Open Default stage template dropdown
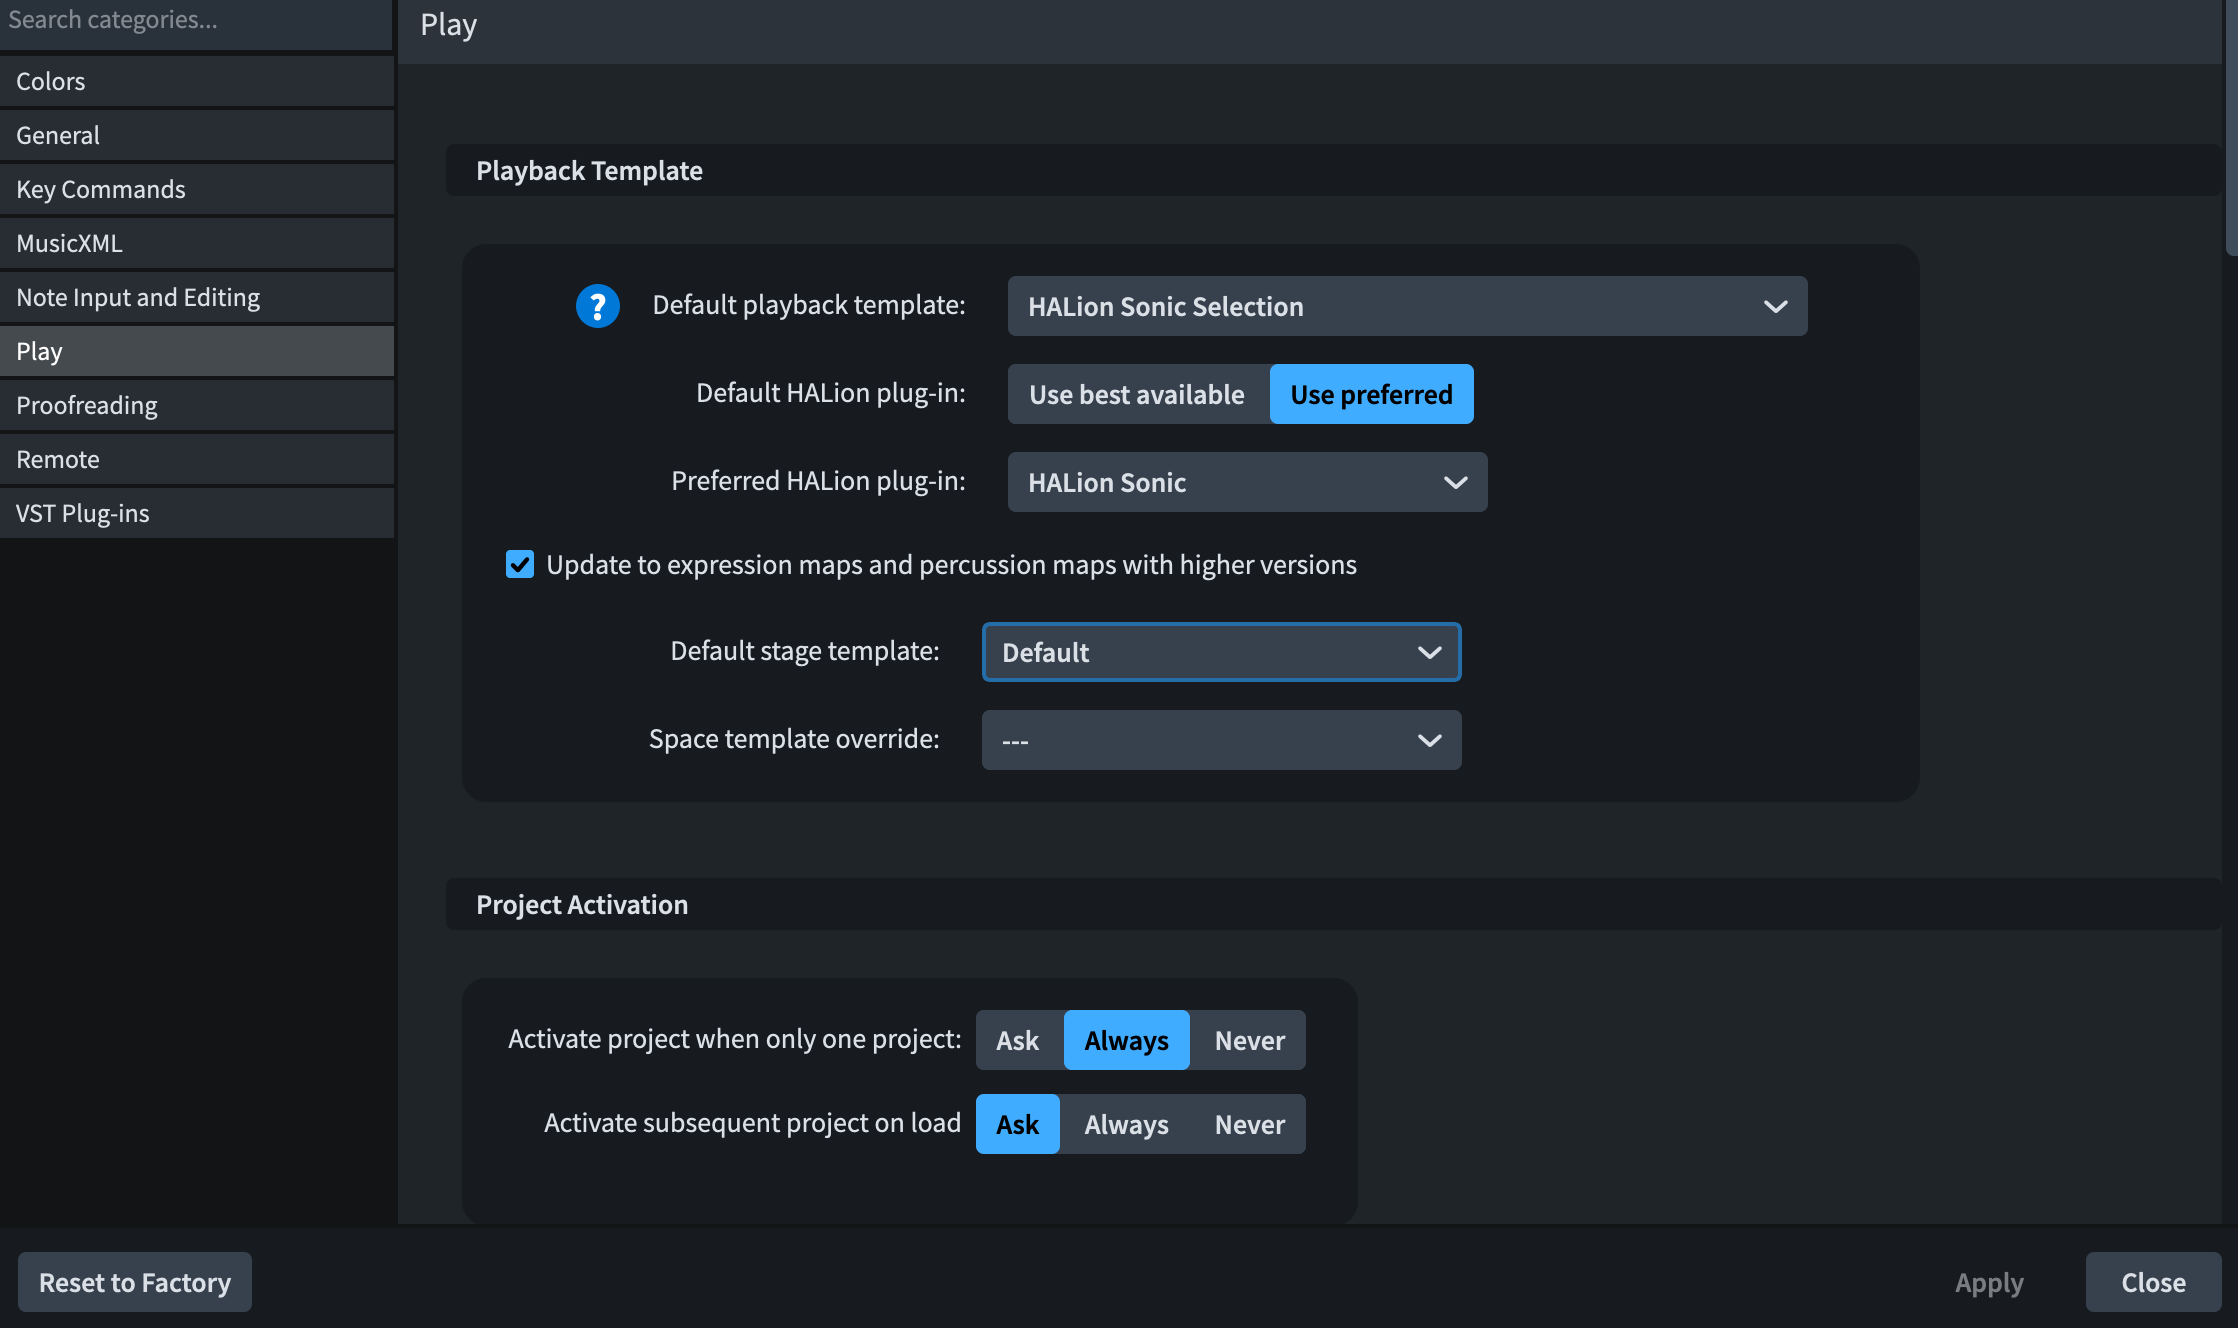Image resolution: width=2238 pixels, height=1328 pixels. click(1221, 652)
